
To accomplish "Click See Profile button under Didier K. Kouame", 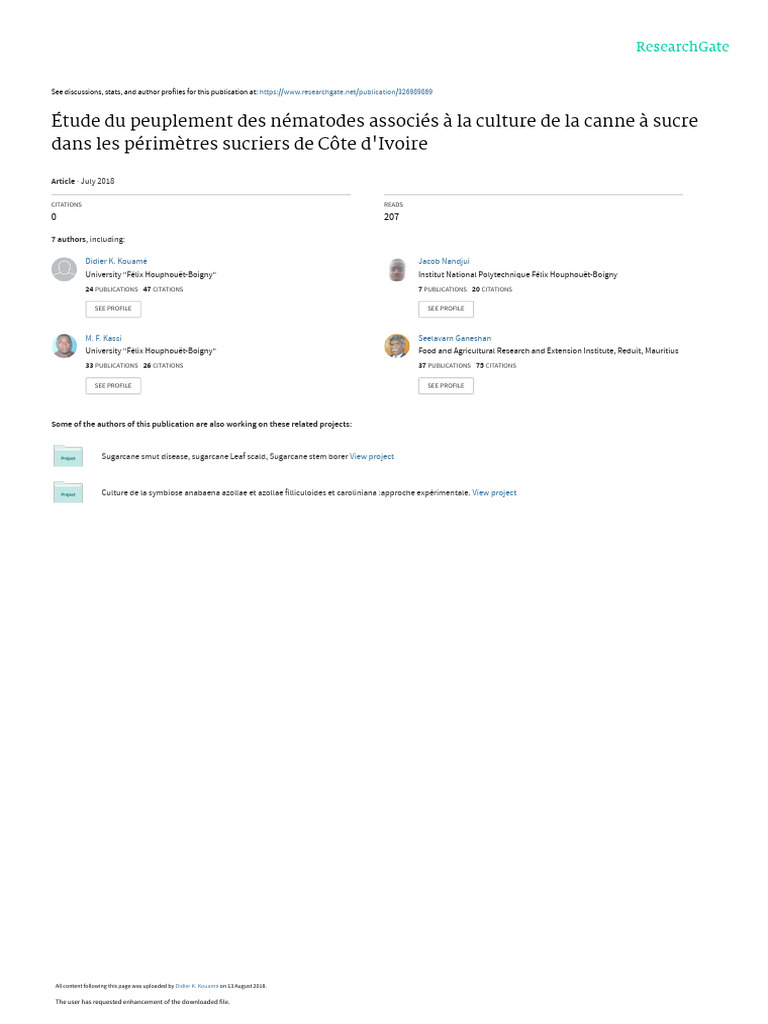I will [x=113, y=309].
